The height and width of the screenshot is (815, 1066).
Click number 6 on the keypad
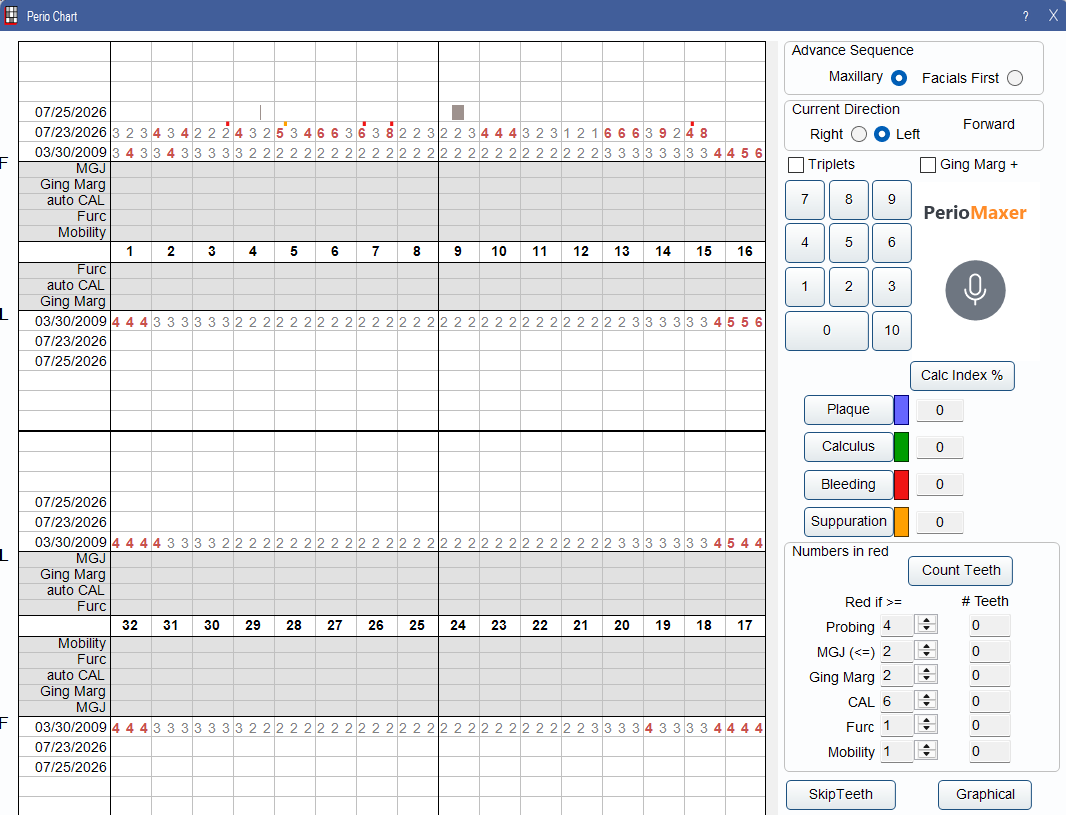pyautogui.click(x=892, y=243)
